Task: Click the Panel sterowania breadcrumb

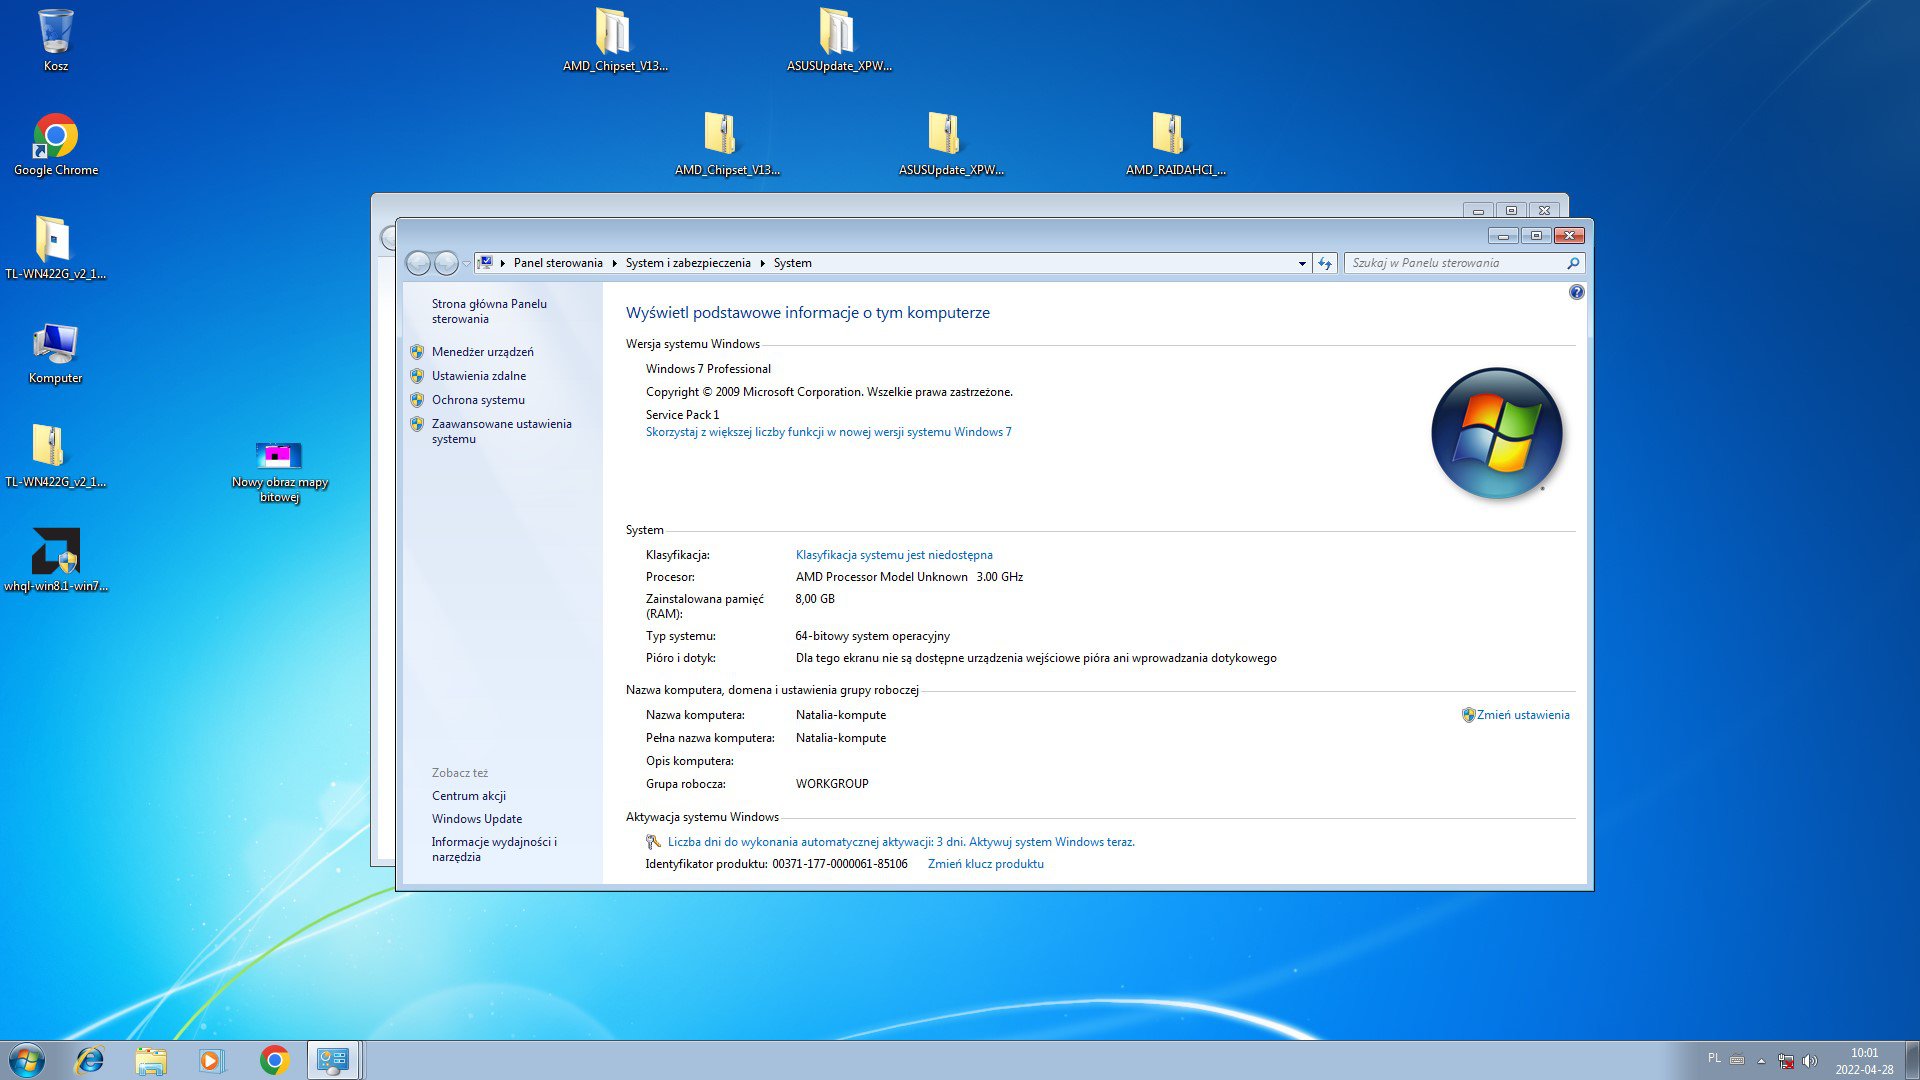Action: [x=558, y=263]
